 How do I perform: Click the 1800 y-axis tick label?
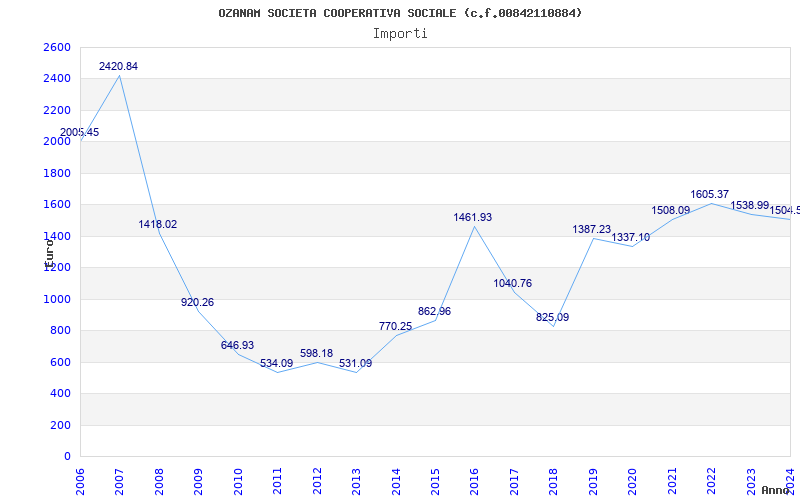point(57,173)
